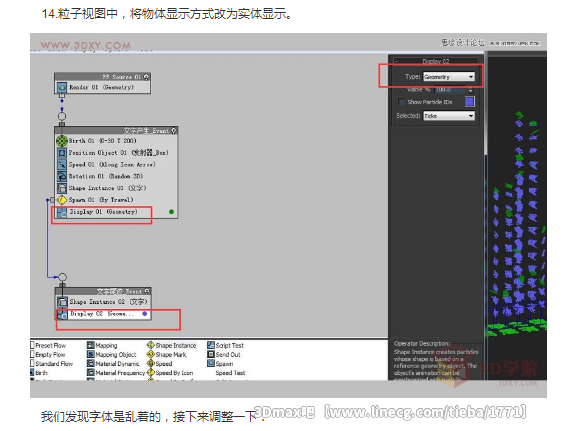
Task: Click the circular input connector above second event
Action: (x=62, y=277)
